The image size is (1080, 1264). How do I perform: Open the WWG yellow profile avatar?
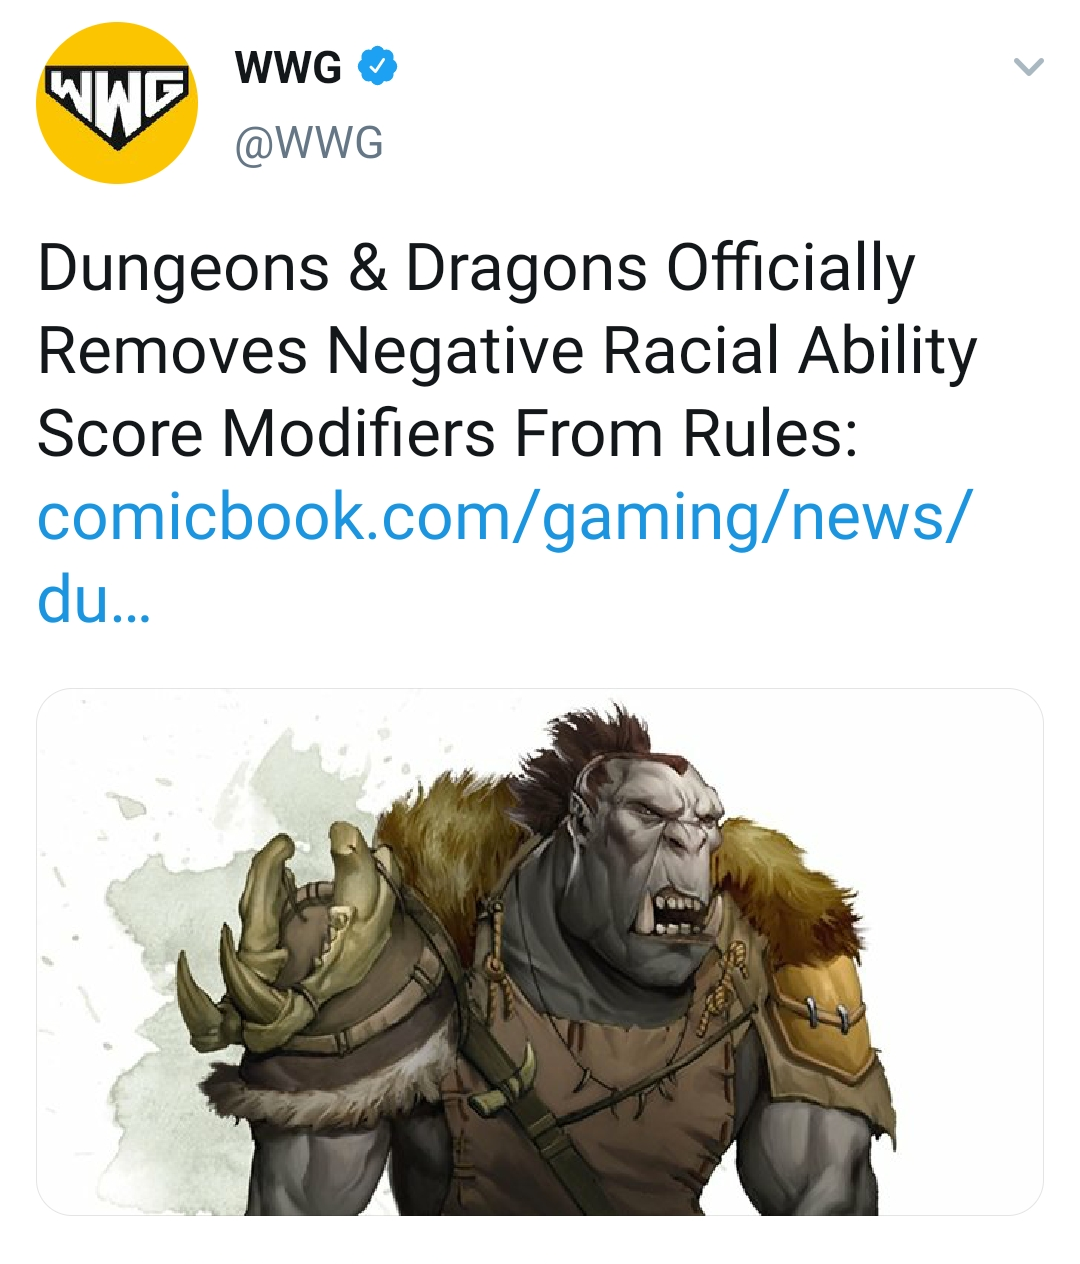click(x=117, y=103)
